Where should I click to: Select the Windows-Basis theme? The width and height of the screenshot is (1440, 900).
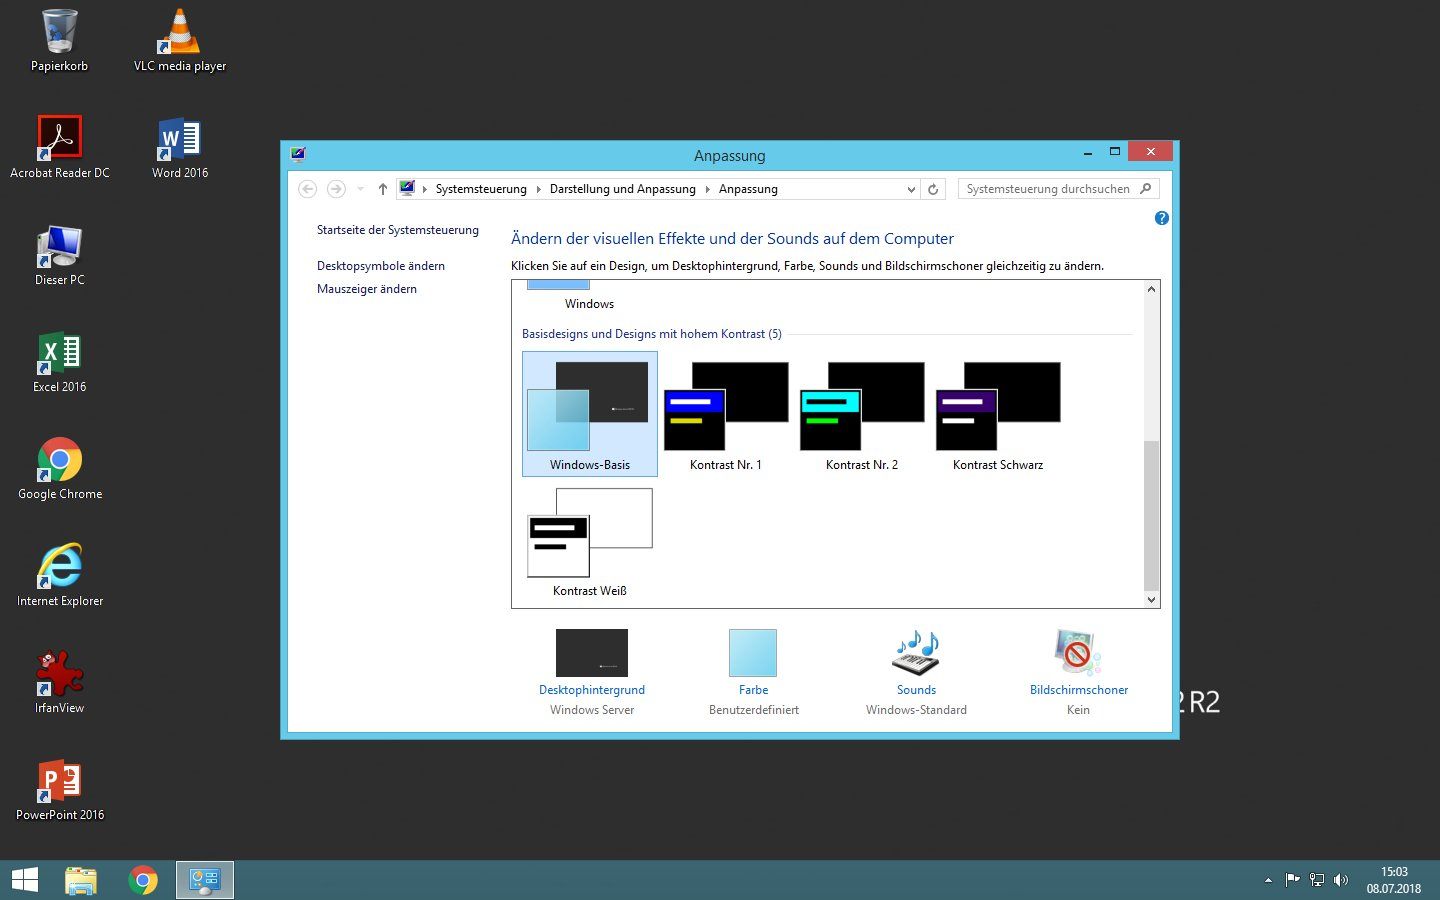point(590,413)
